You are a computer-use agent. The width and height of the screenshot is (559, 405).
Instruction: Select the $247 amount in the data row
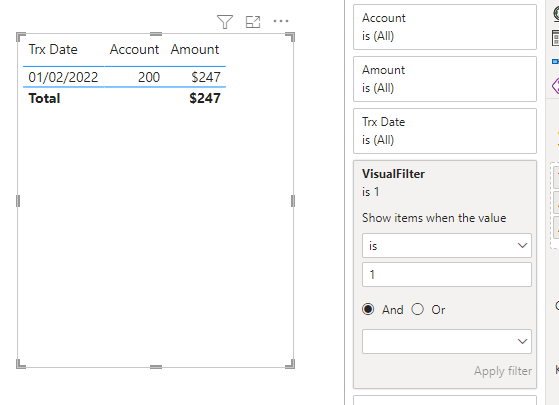click(206, 77)
